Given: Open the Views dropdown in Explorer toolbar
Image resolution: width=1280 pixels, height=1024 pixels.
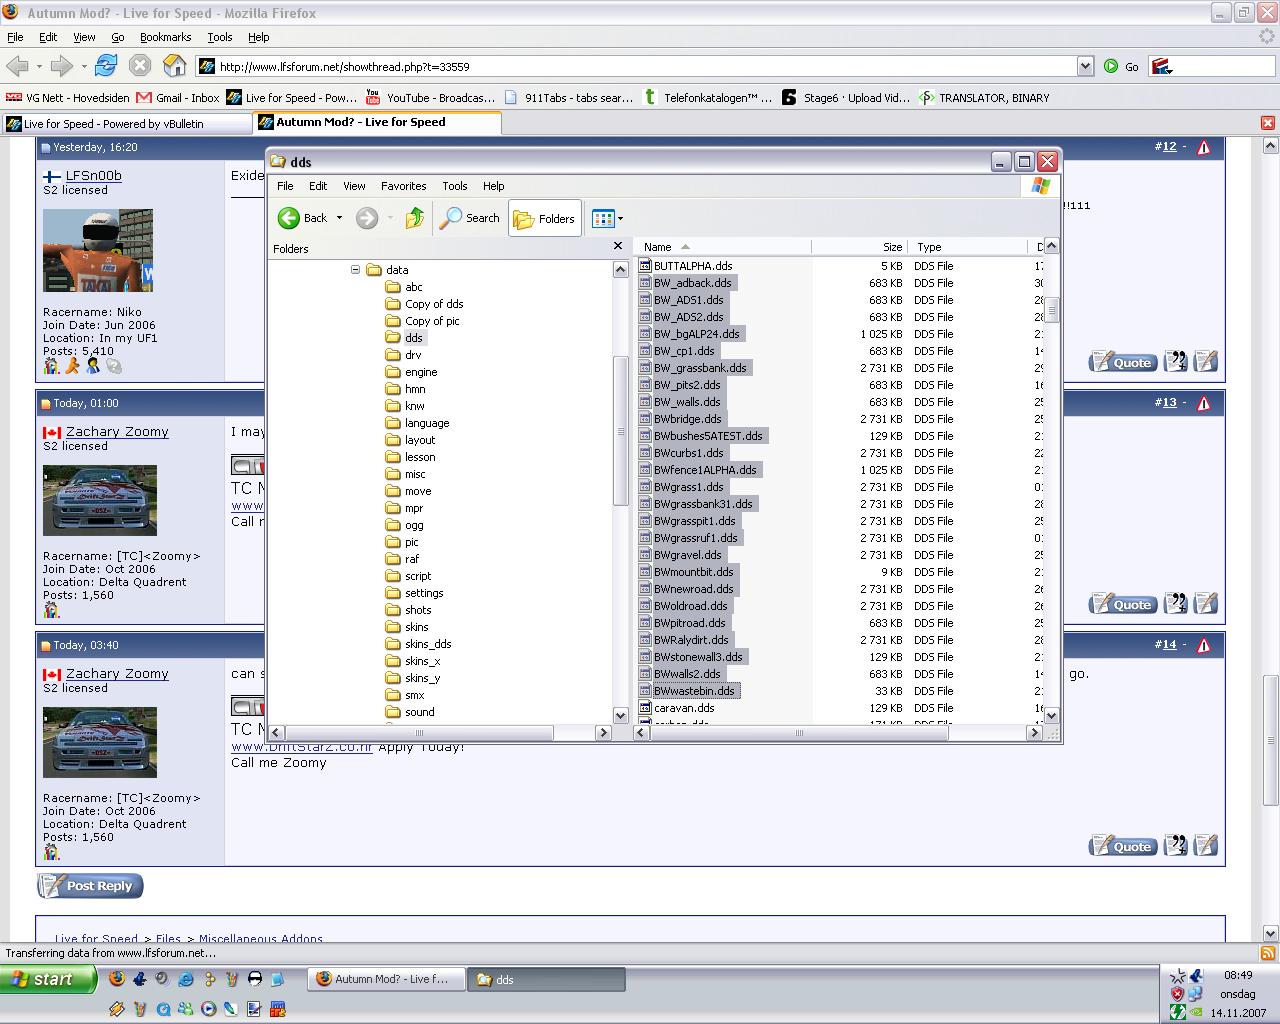Looking at the screenshot, I should pyautogui.click(x=607, y=218).
